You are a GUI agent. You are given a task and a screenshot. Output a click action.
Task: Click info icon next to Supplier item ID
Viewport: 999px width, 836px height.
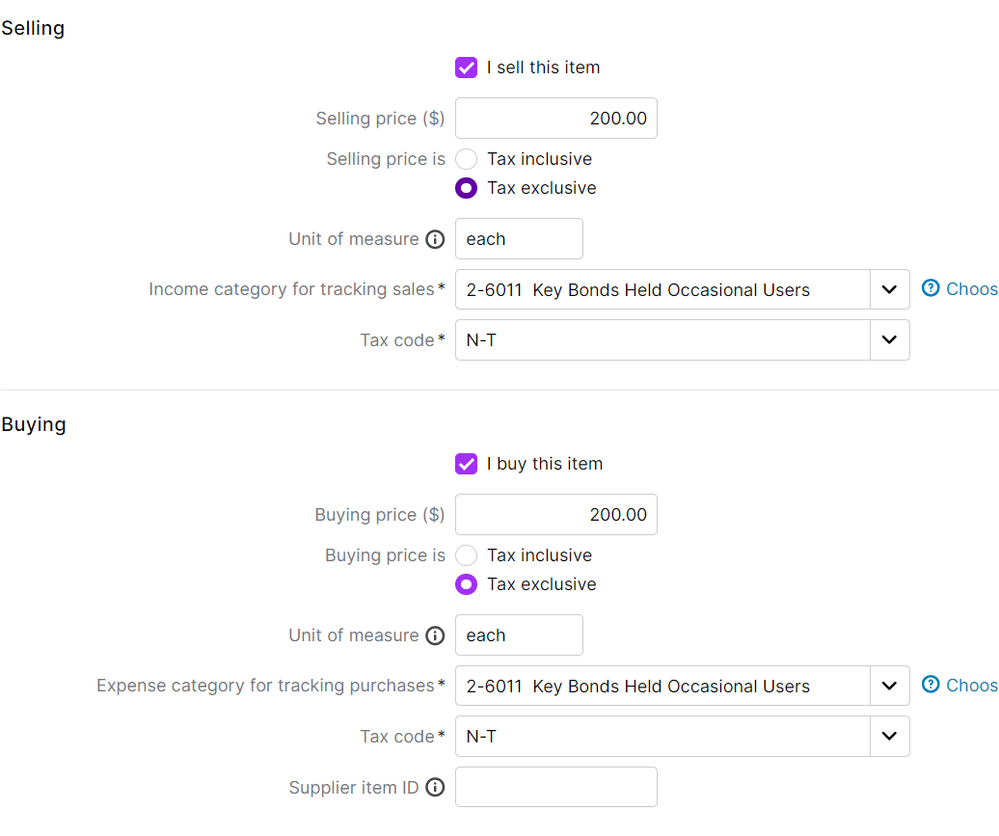click(x=435, y=788)
